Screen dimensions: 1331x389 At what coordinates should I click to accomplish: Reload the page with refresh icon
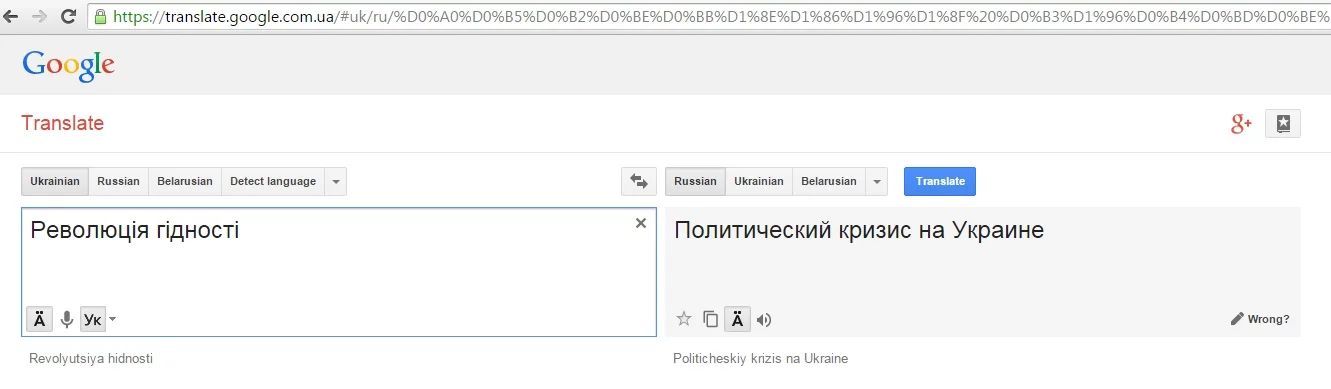[x=69, y=16]
